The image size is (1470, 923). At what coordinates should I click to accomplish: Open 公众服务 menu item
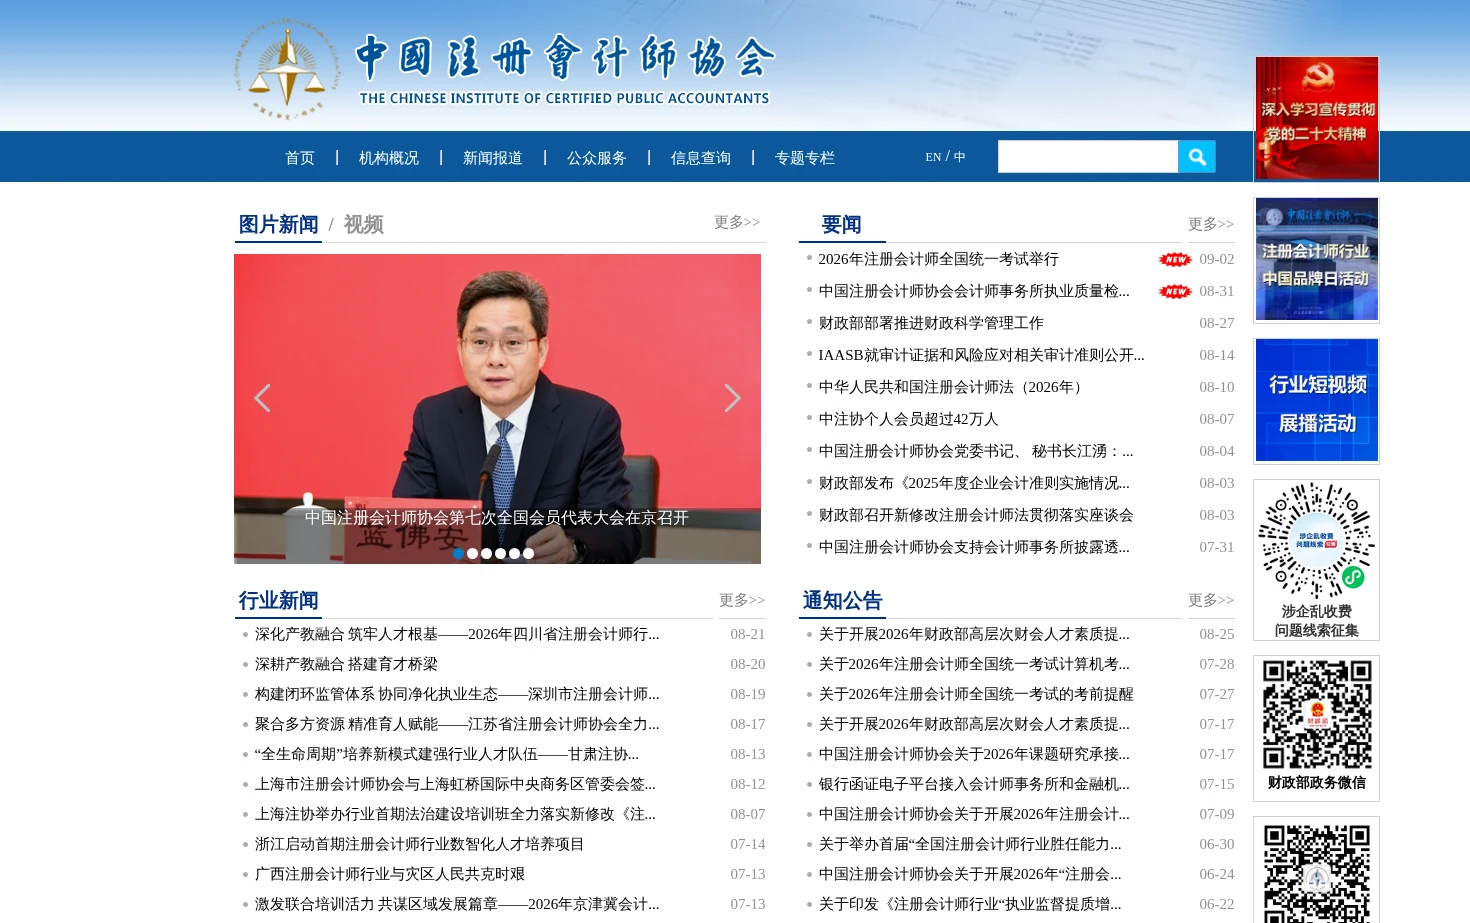tap(597, 158)
